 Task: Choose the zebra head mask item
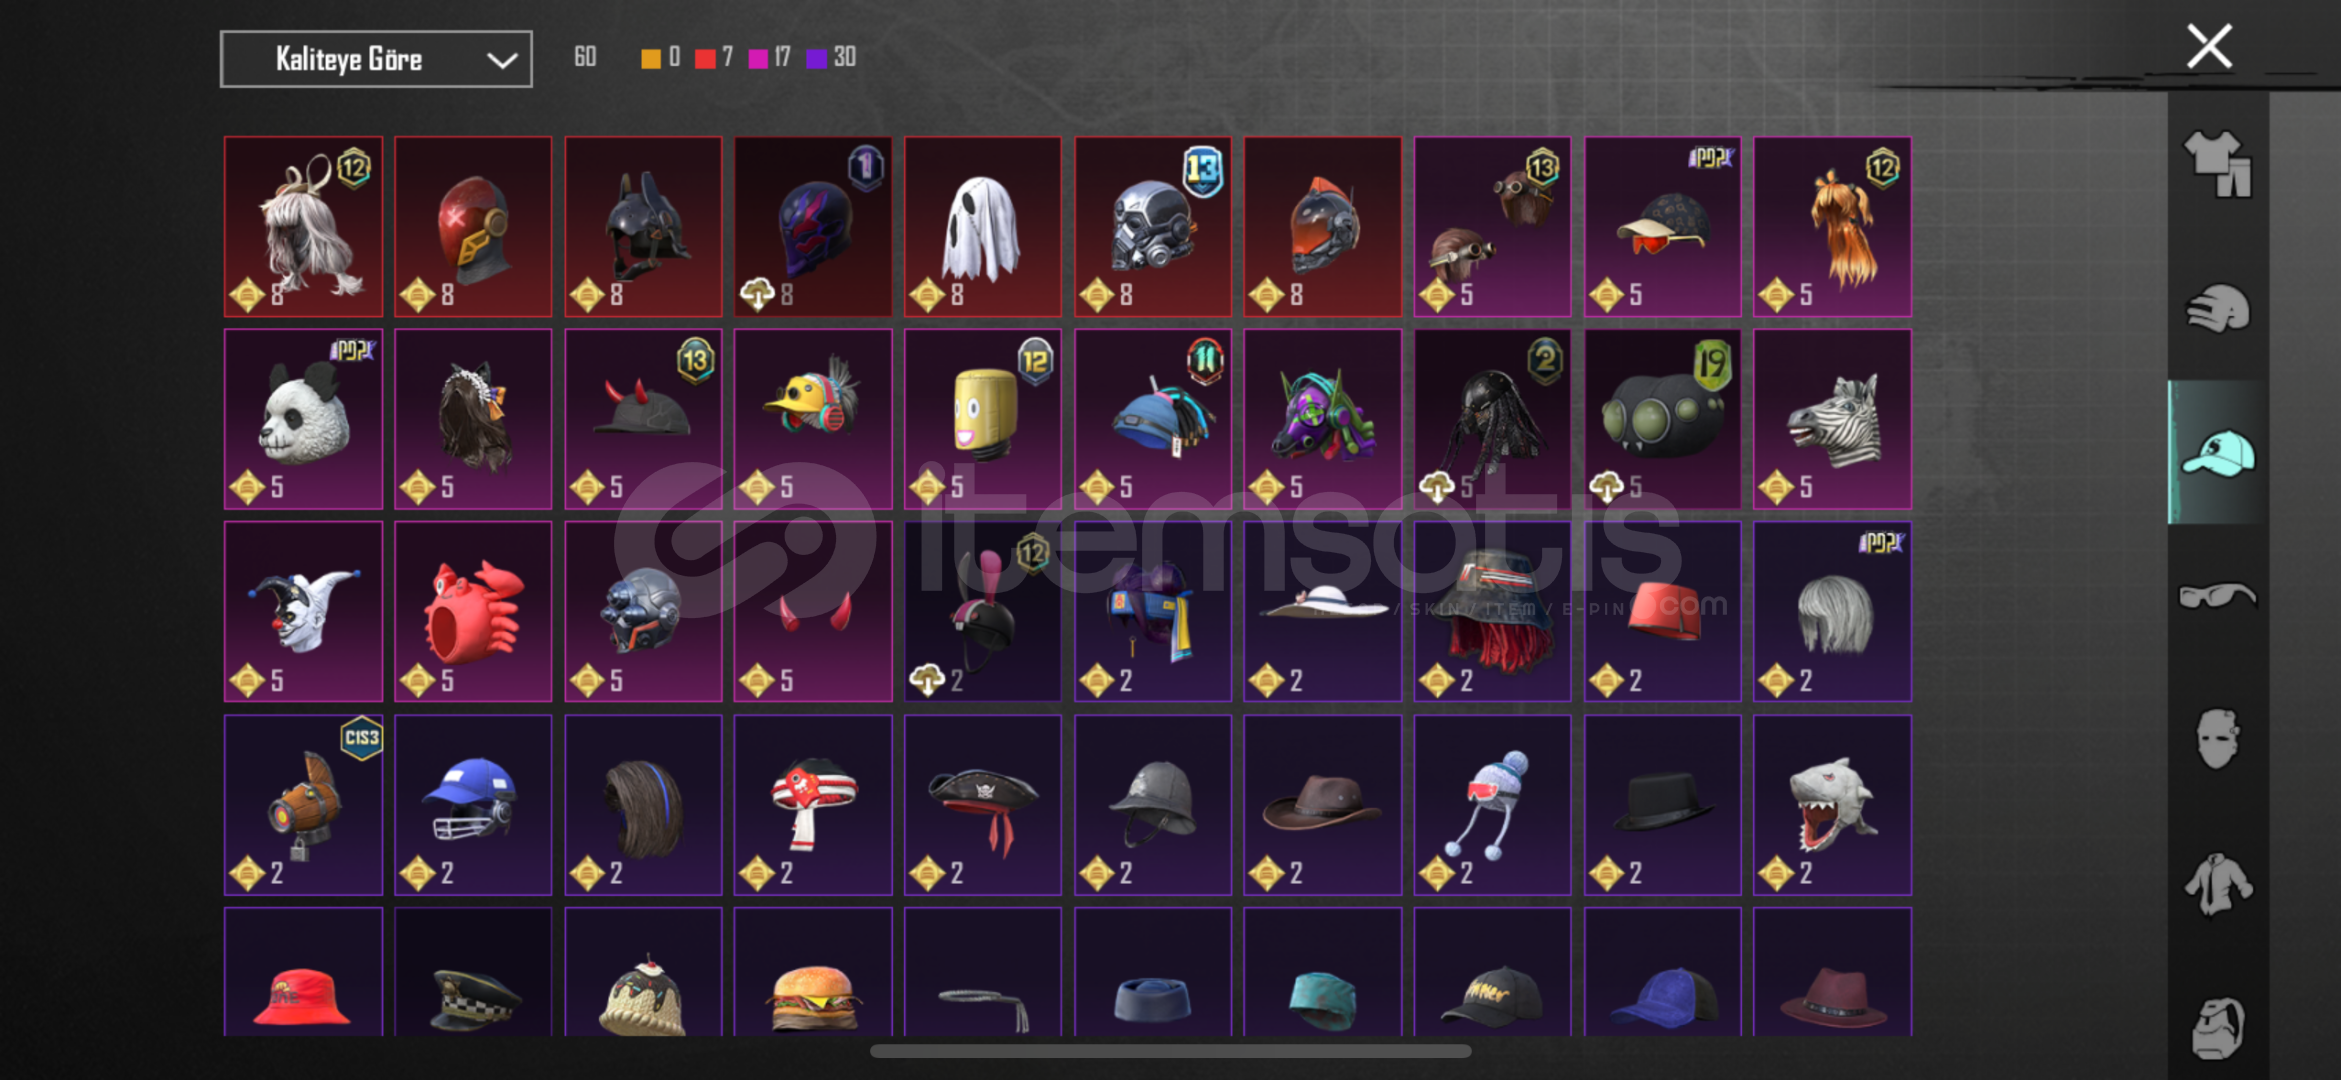click(1832, 419)
